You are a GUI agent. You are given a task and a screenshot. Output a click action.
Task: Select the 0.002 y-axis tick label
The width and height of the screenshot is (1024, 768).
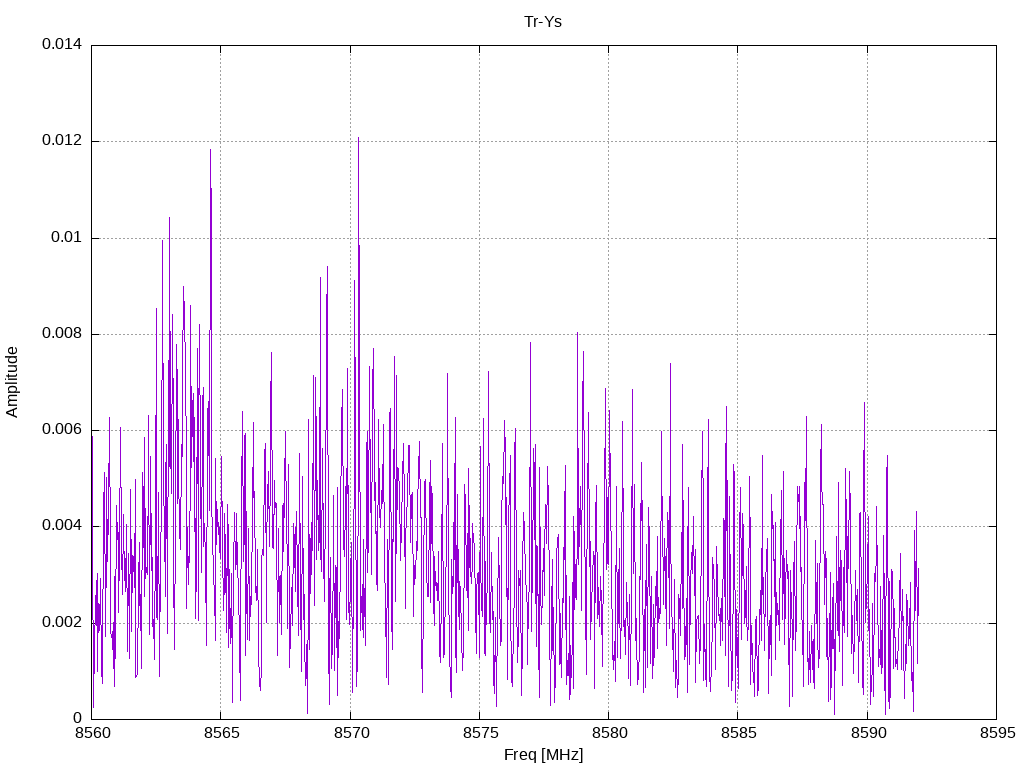pos(61,622)
